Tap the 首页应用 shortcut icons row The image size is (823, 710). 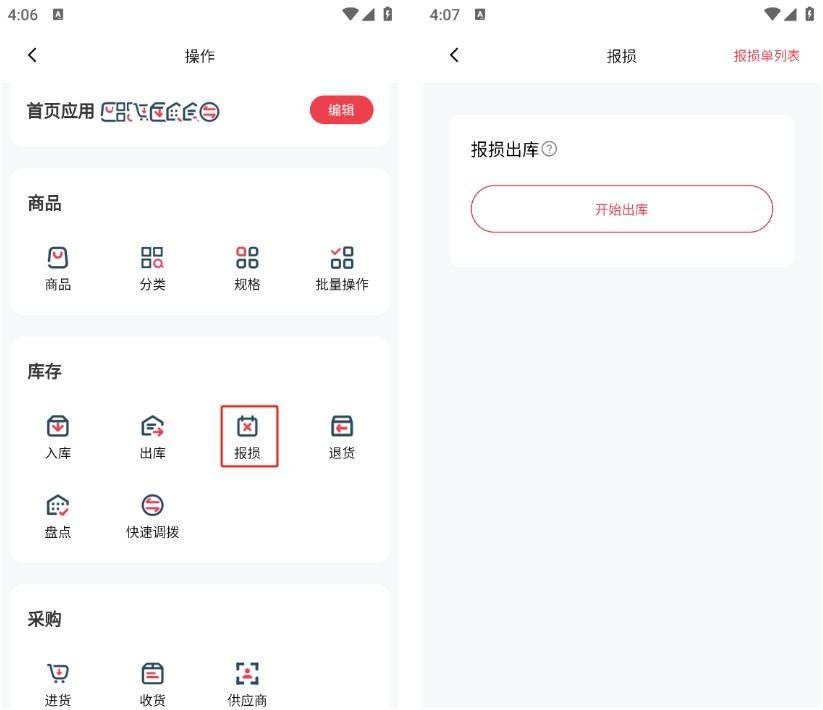160,112
